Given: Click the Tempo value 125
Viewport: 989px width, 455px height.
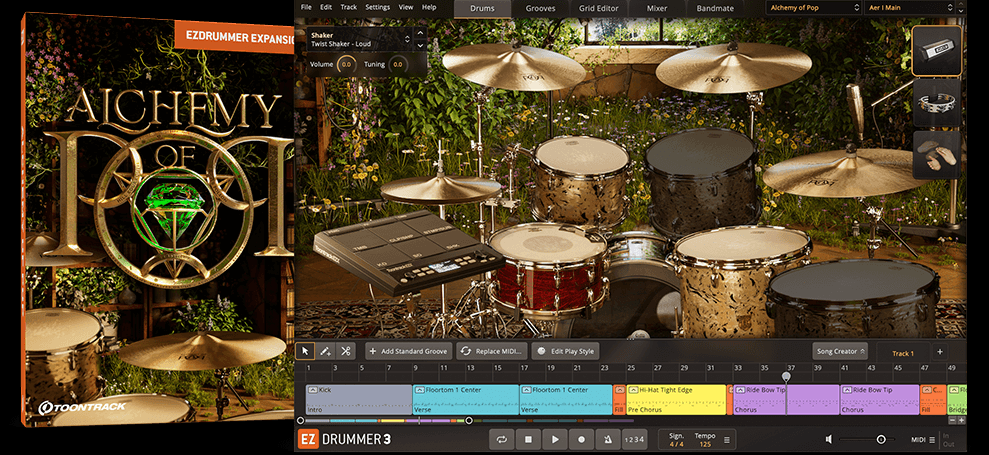Looking at the screenshot, I should (x=705, y=444).
